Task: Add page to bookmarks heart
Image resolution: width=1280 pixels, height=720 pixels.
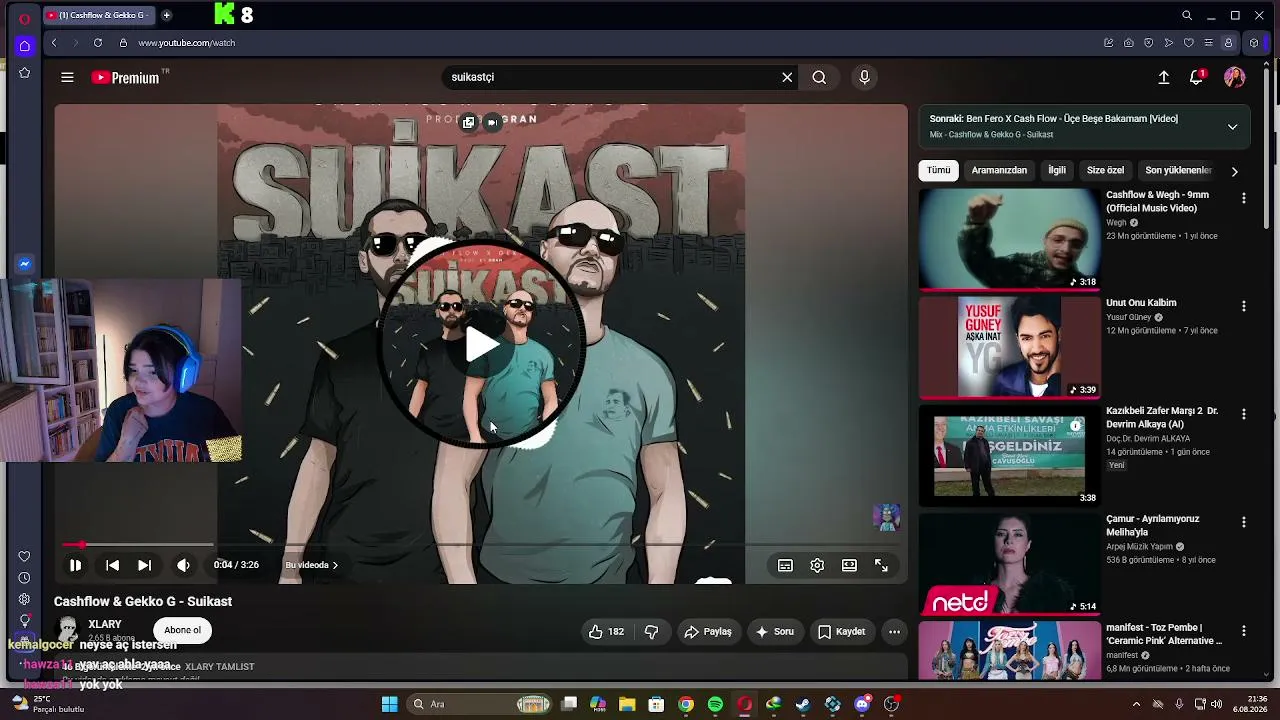Action: pyautogui.click(x=1188, y=43)
